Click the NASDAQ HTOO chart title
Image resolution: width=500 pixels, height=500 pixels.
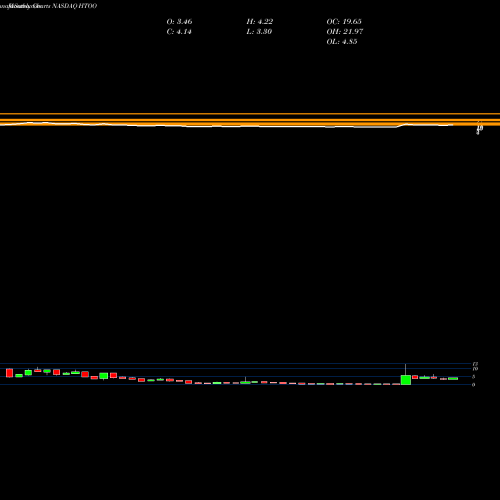(74, 6)
